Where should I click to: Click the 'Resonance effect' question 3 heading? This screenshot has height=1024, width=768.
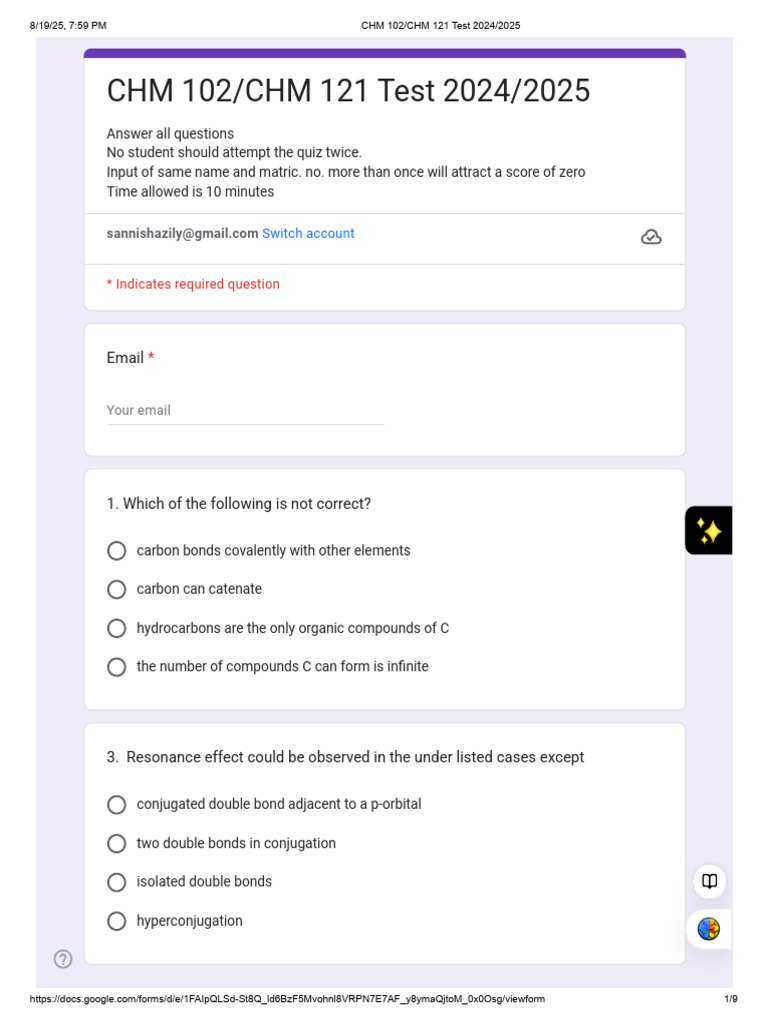point(345,757)
